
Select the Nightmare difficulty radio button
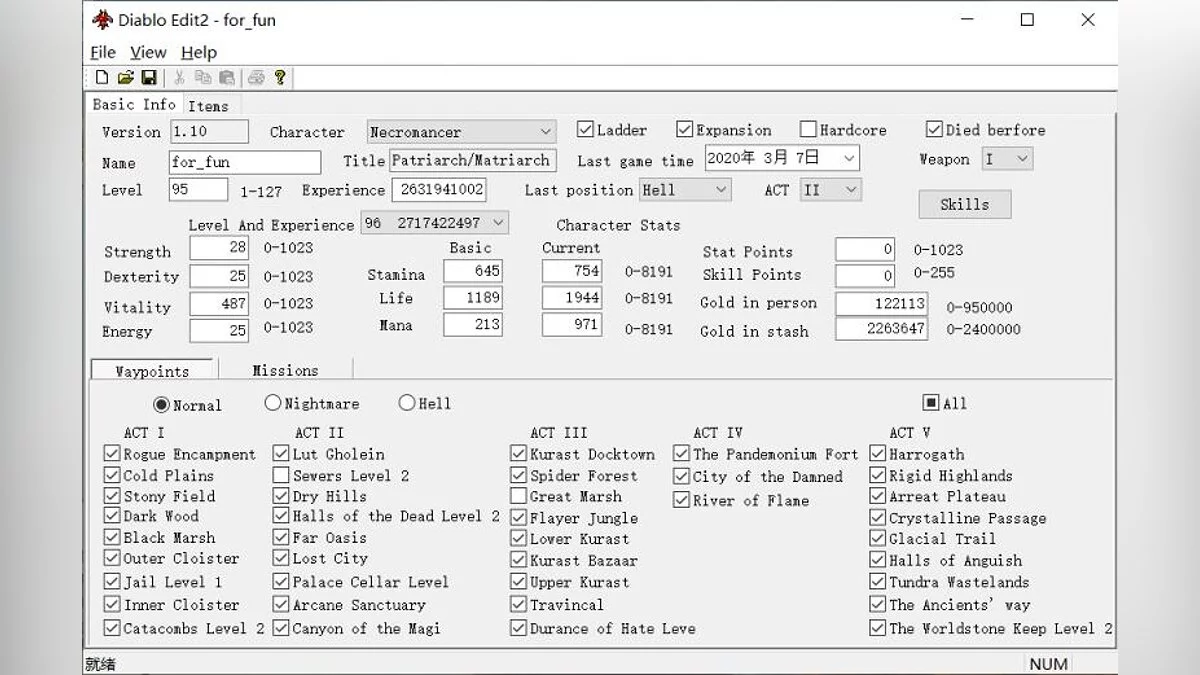click(273, 403)
